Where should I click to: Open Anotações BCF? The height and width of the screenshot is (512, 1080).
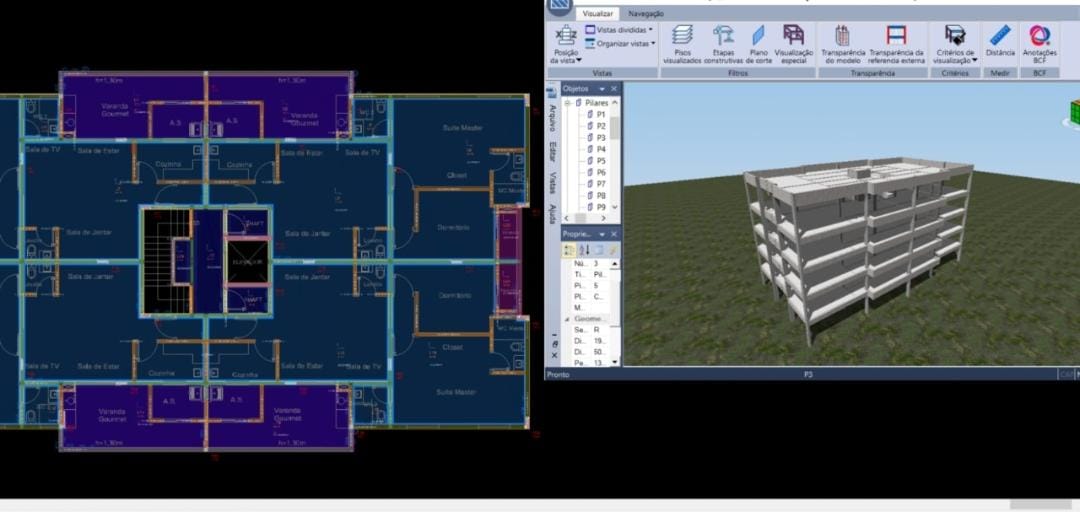(1040, 44)
